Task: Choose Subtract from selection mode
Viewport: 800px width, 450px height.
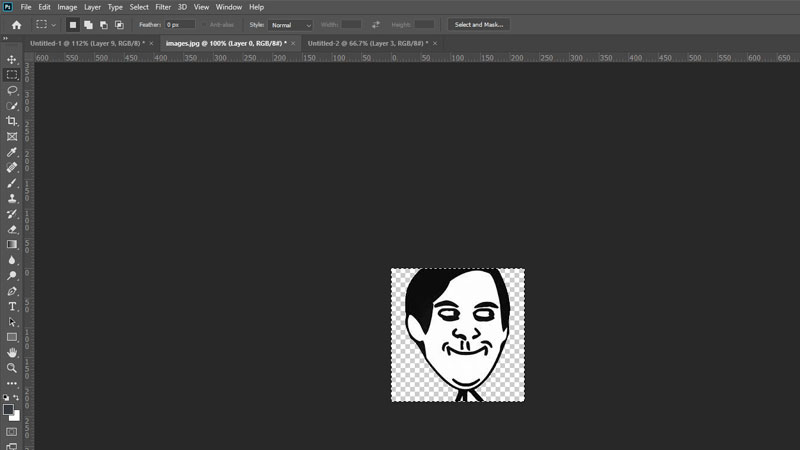Action: pos(104,24)
